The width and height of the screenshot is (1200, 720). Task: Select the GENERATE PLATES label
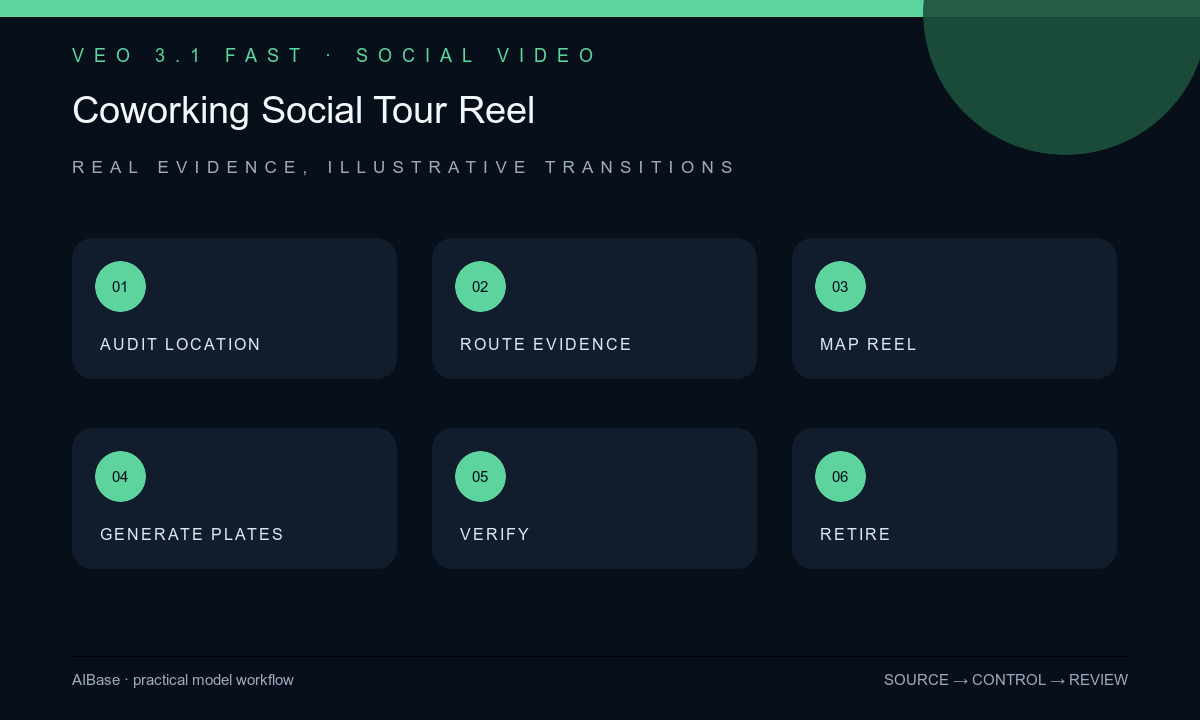[192, 534]
